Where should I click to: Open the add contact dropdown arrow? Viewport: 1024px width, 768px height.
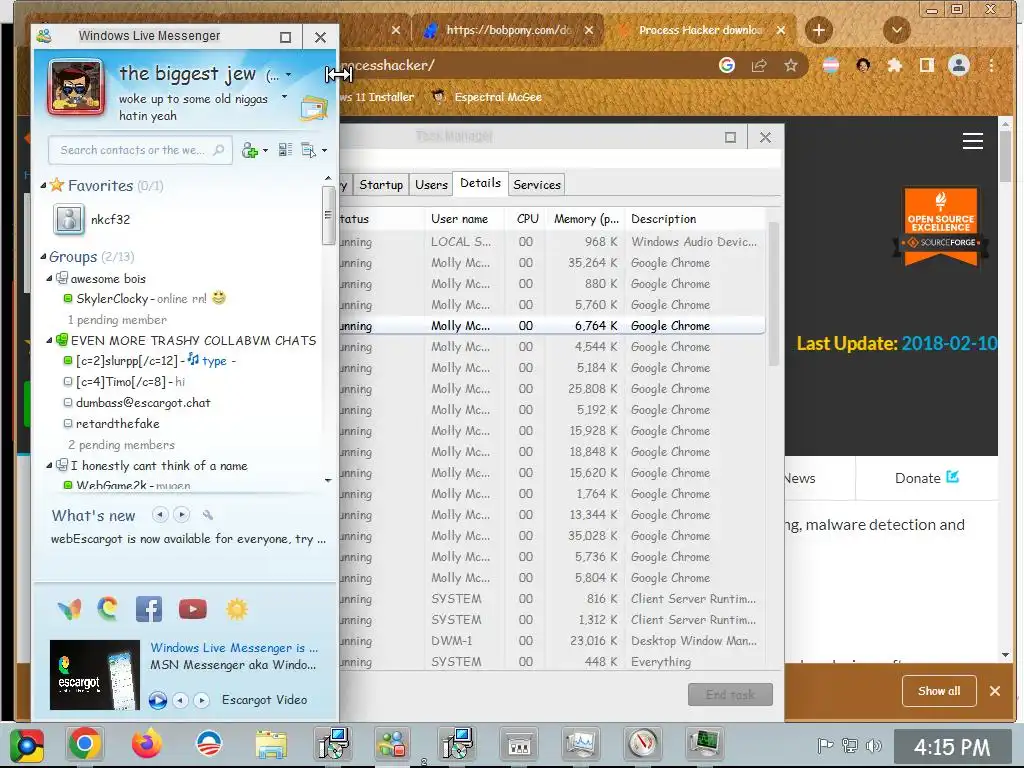coord(264,151)
